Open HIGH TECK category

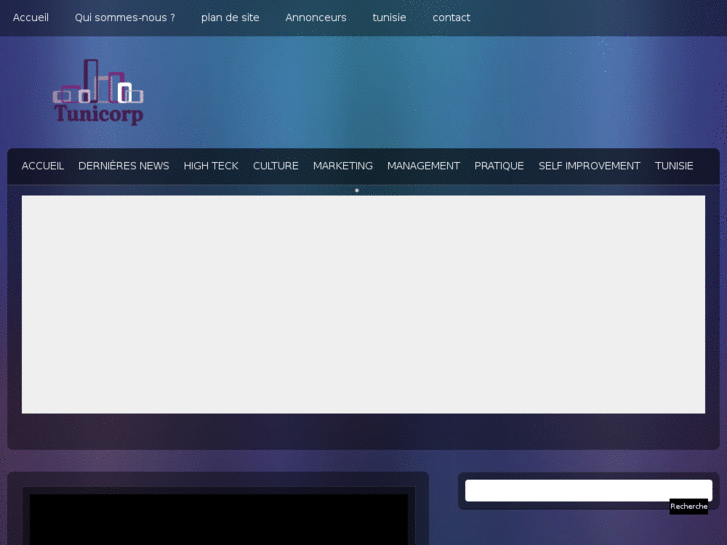(x=211, y=166)
